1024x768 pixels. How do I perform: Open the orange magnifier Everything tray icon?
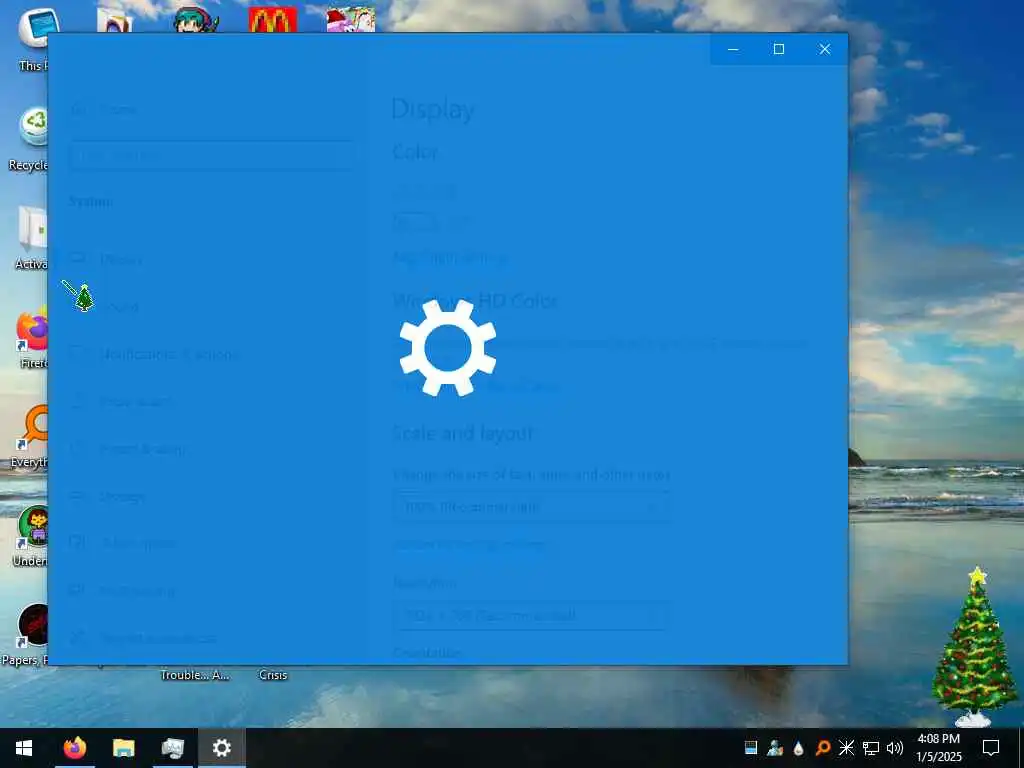click(x=823, y=748)
